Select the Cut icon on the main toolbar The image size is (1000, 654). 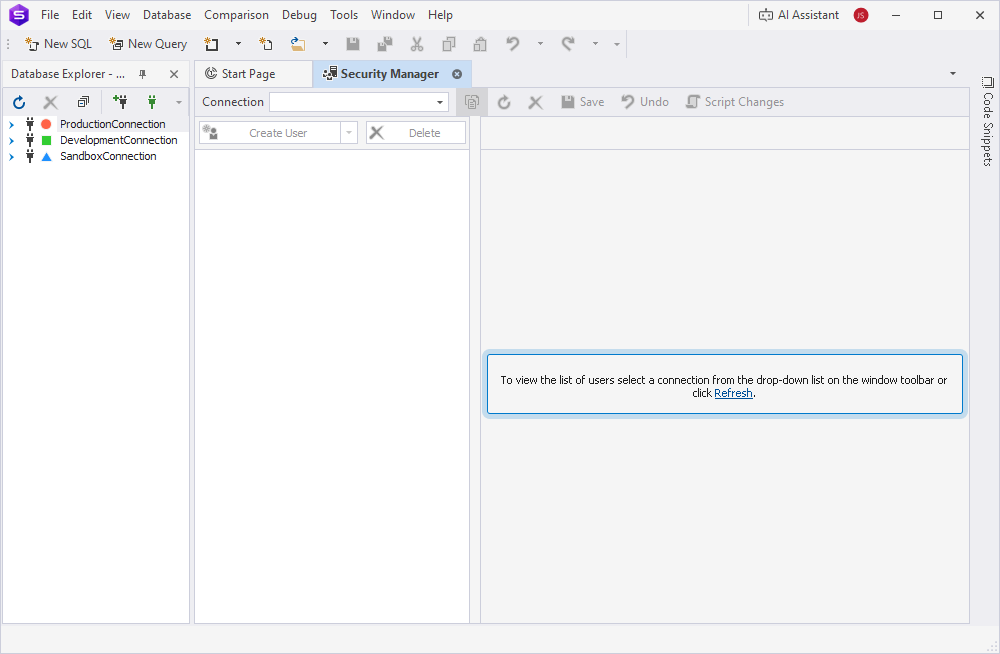pos(417,44)
